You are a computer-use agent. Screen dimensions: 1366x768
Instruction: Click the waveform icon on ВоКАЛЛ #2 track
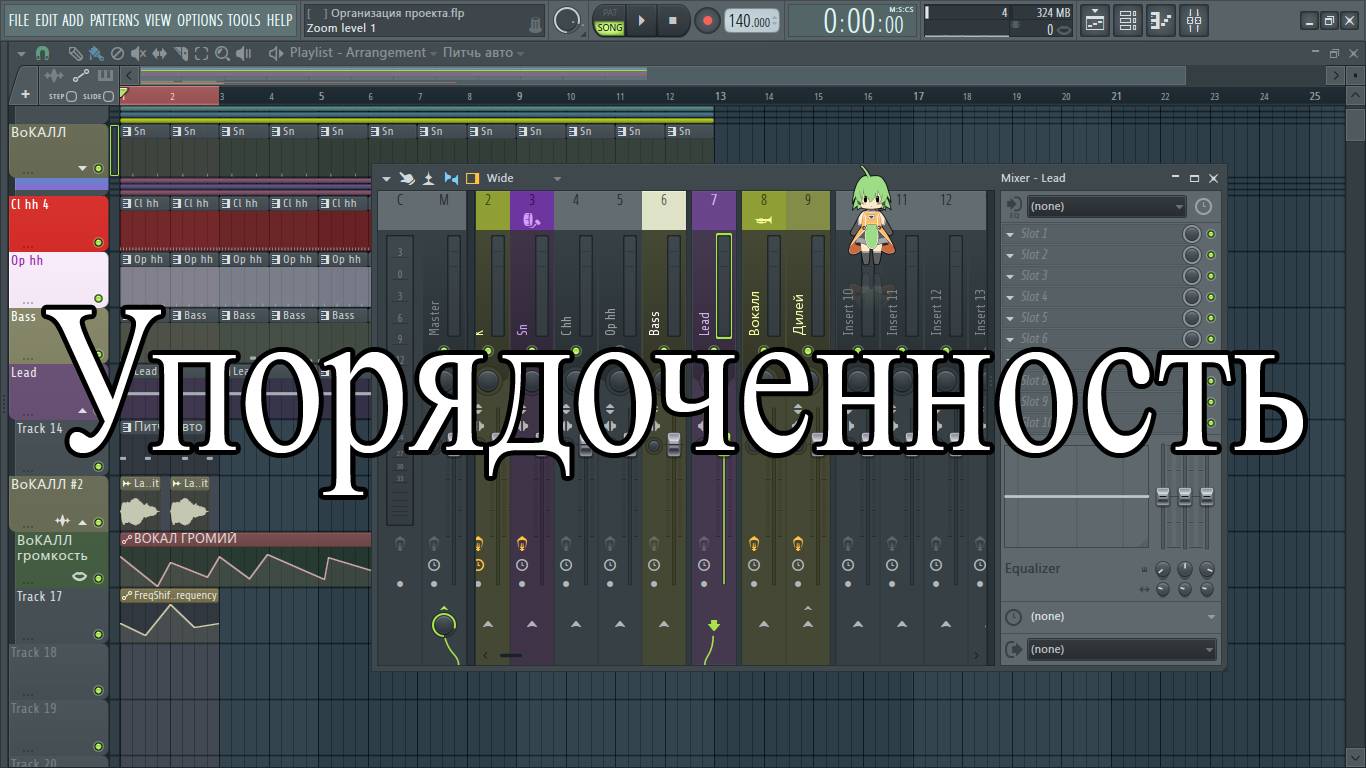63,521
